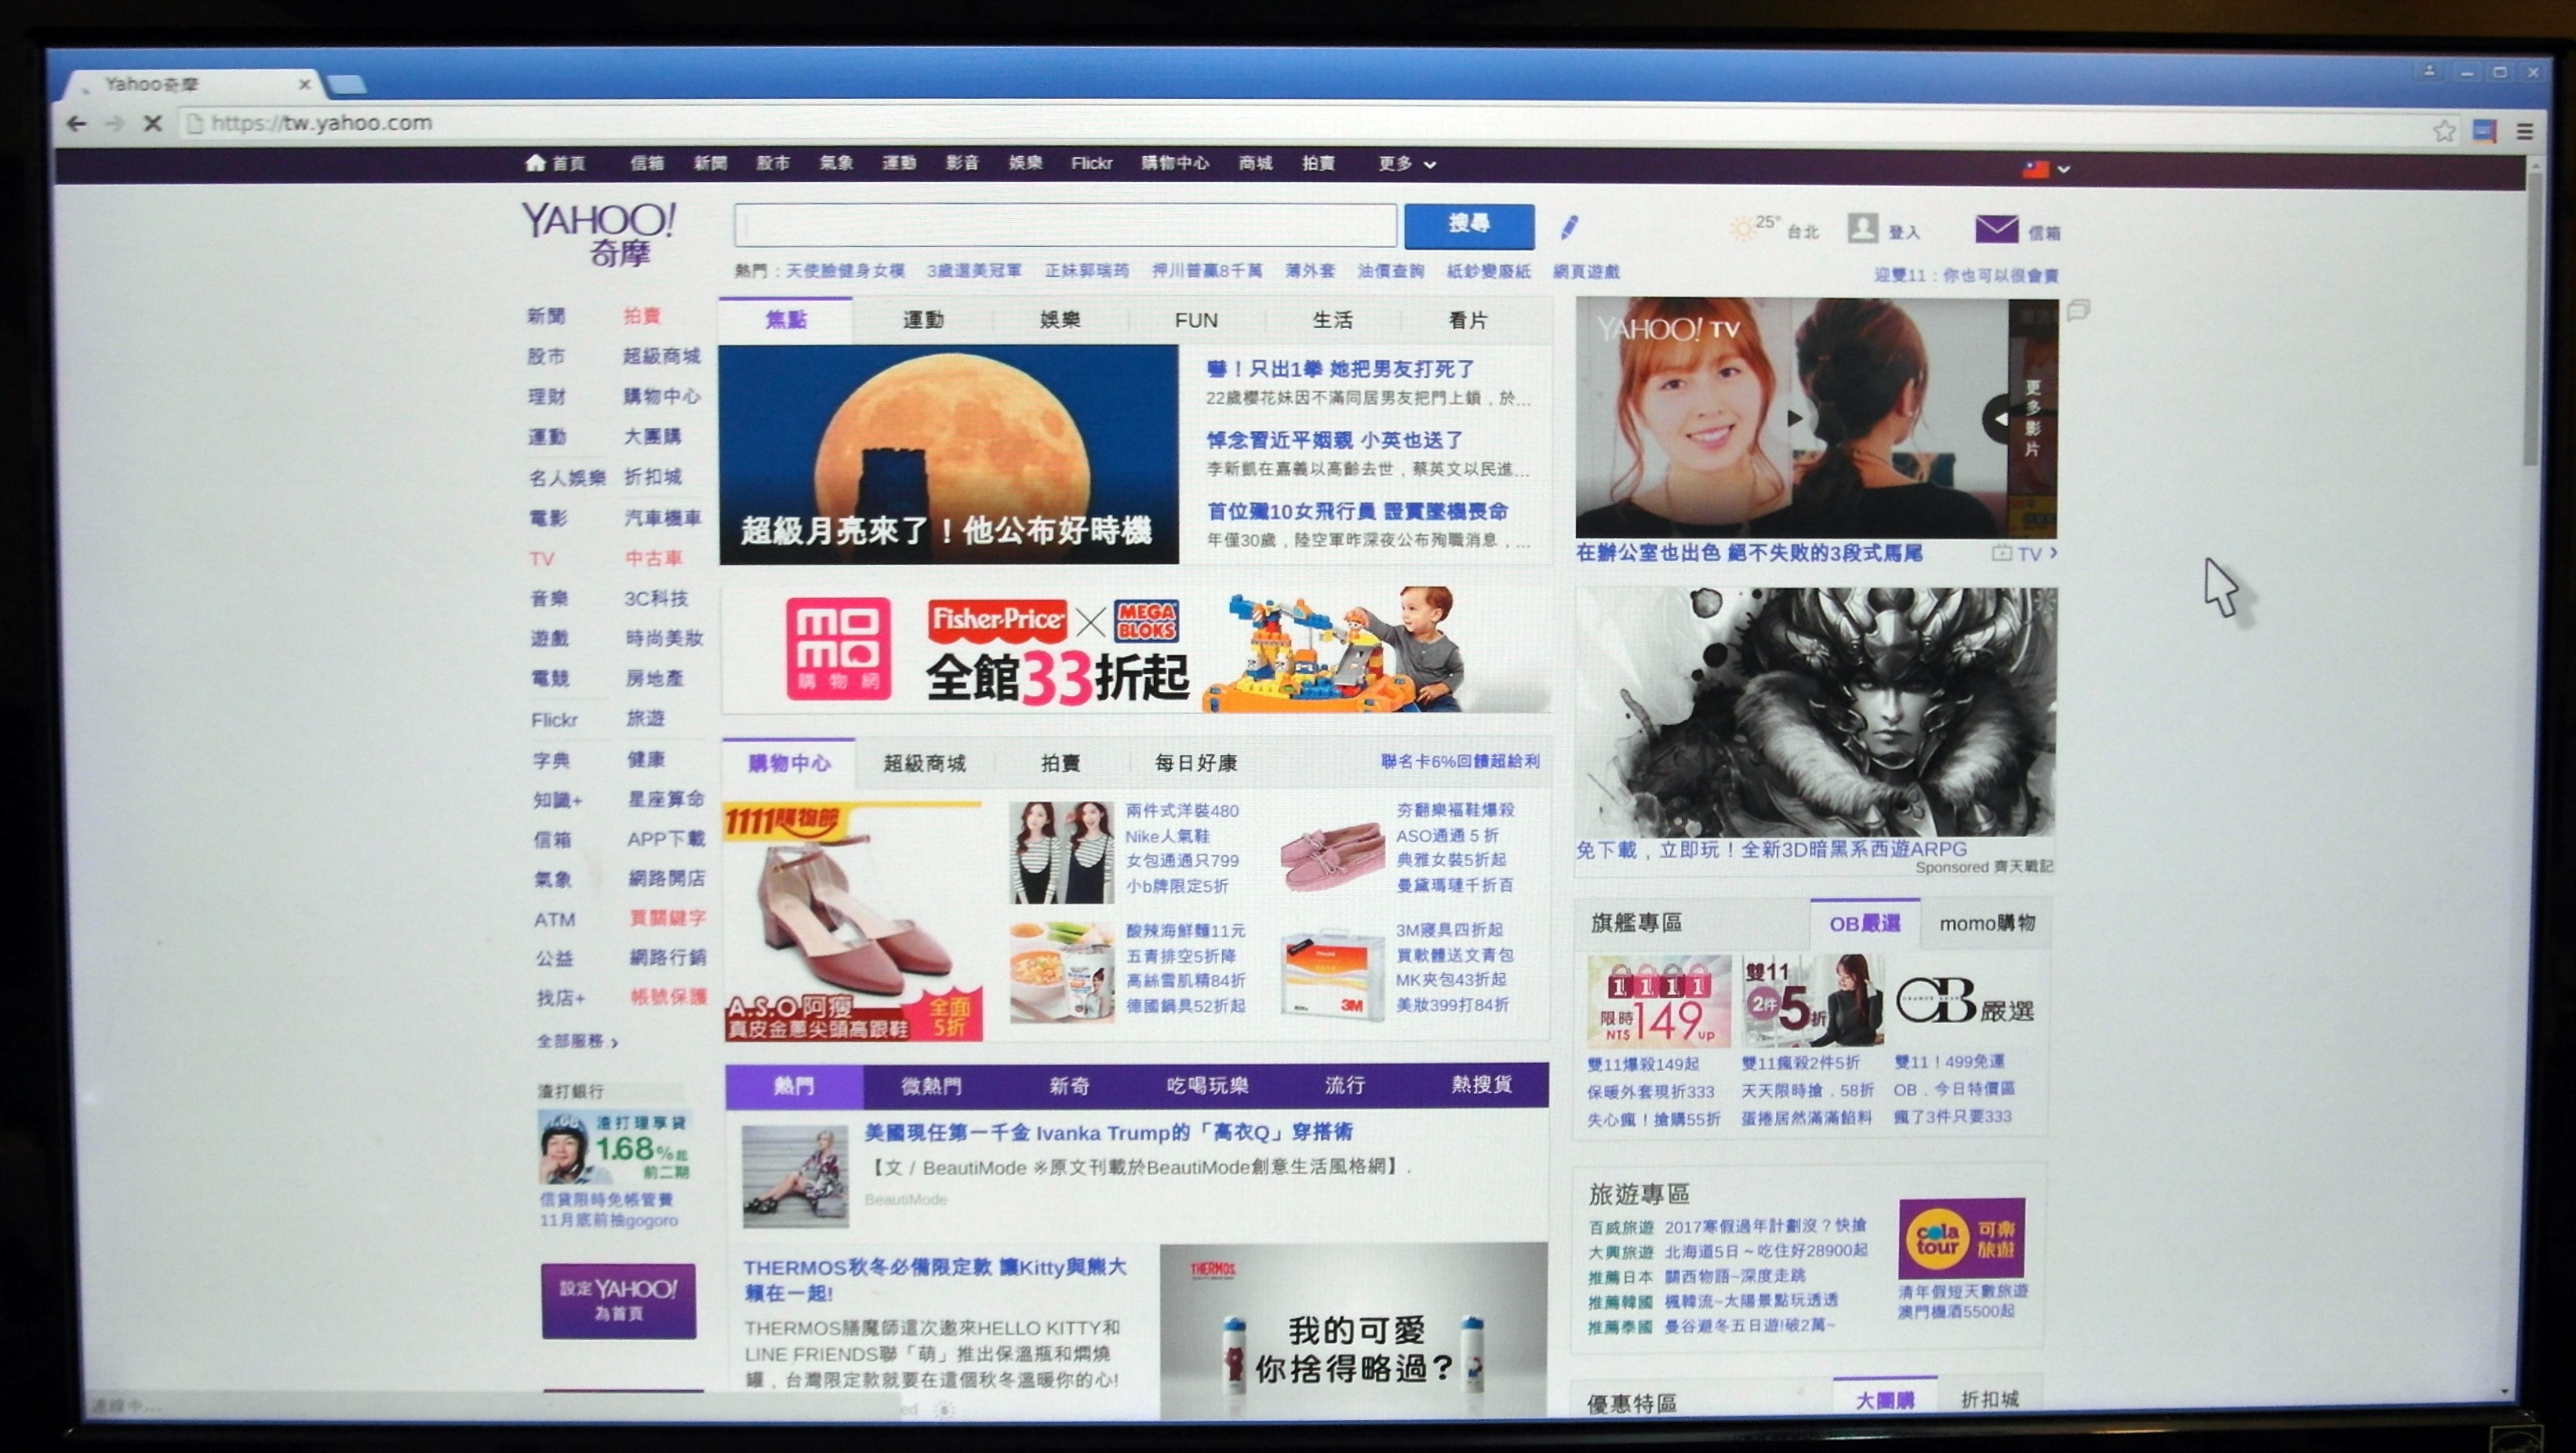Click 聯名卡6%回饋超給利 link
Image resolution: width=2576 pixels, height=1453 pixels.
click(x=1460, y=761)
